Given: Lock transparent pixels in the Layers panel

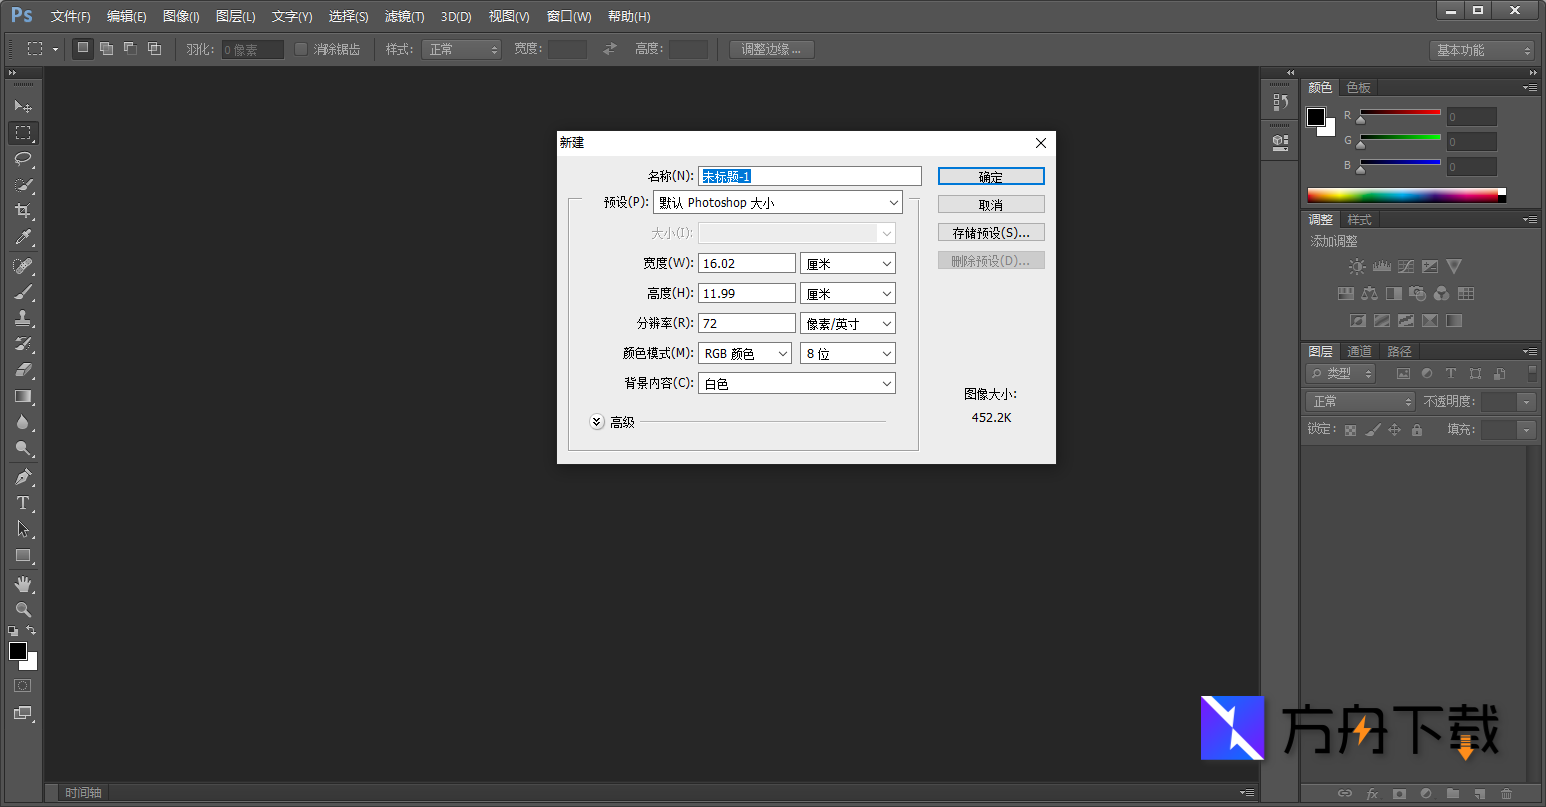Looking at the screenshot, I should click(1349, 428).
